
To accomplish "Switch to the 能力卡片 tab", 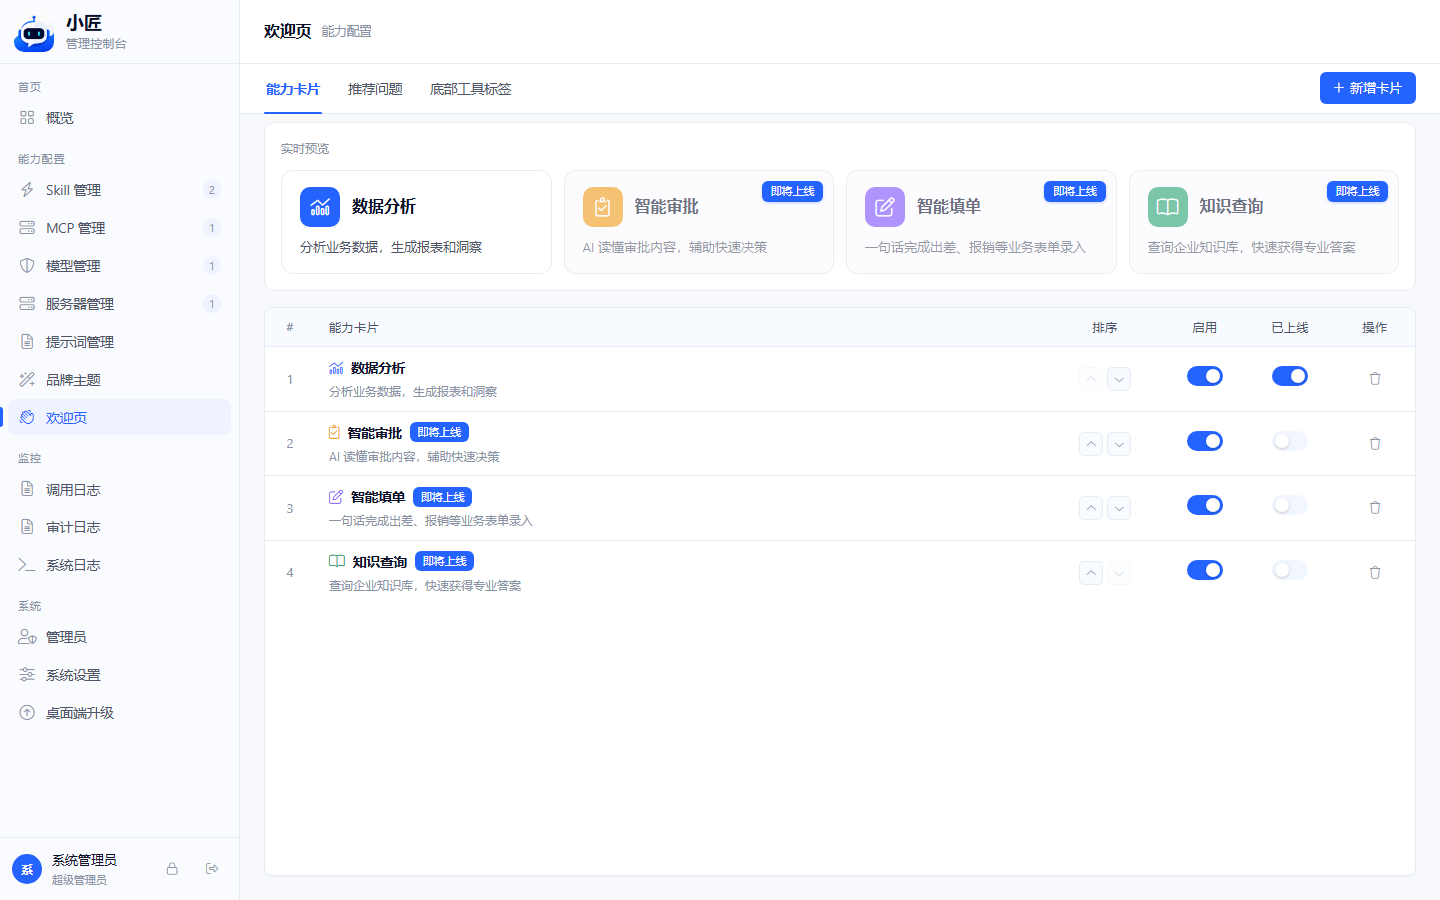I will (x=293, y=89).
